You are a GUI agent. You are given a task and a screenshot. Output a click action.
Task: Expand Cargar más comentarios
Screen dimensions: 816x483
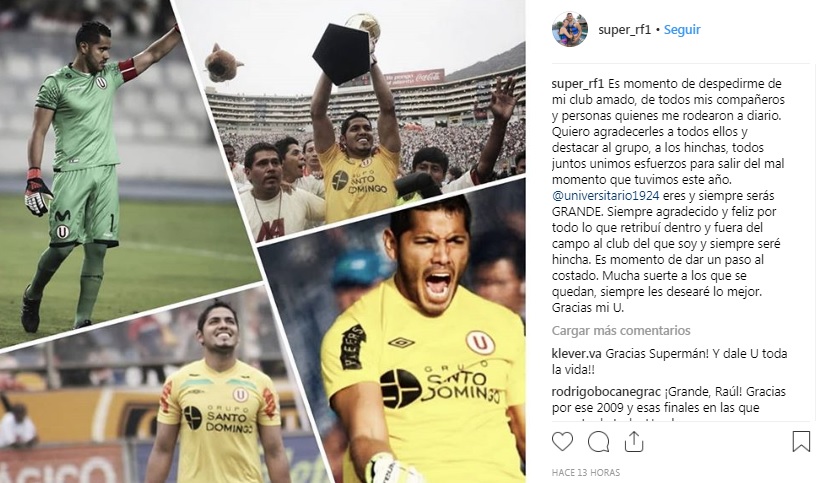(x=621, y=331)
